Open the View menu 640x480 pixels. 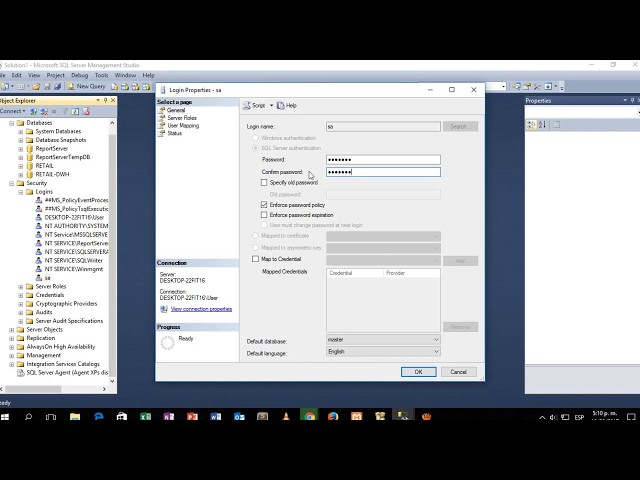coord(34,76)
